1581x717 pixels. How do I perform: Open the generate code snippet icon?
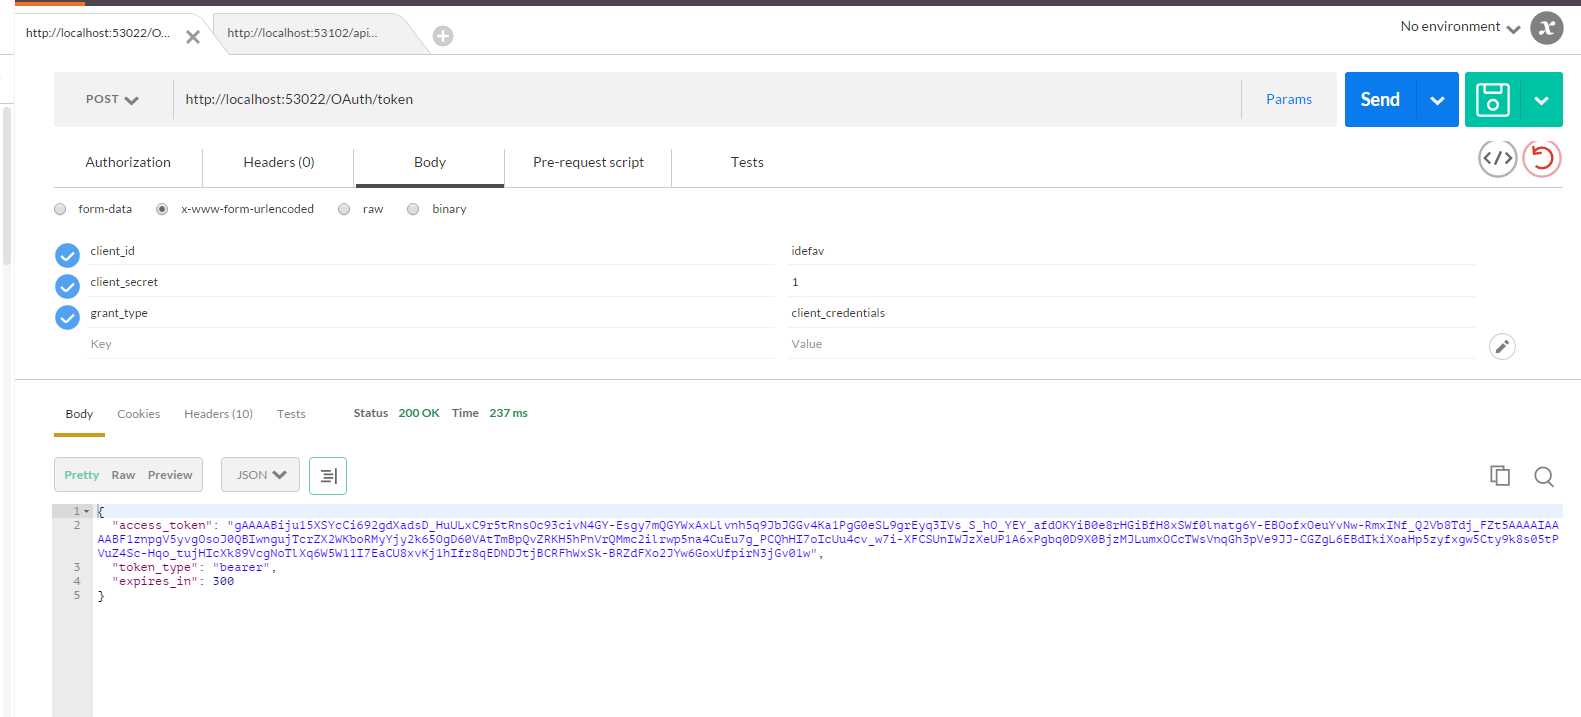(1497, 158)
